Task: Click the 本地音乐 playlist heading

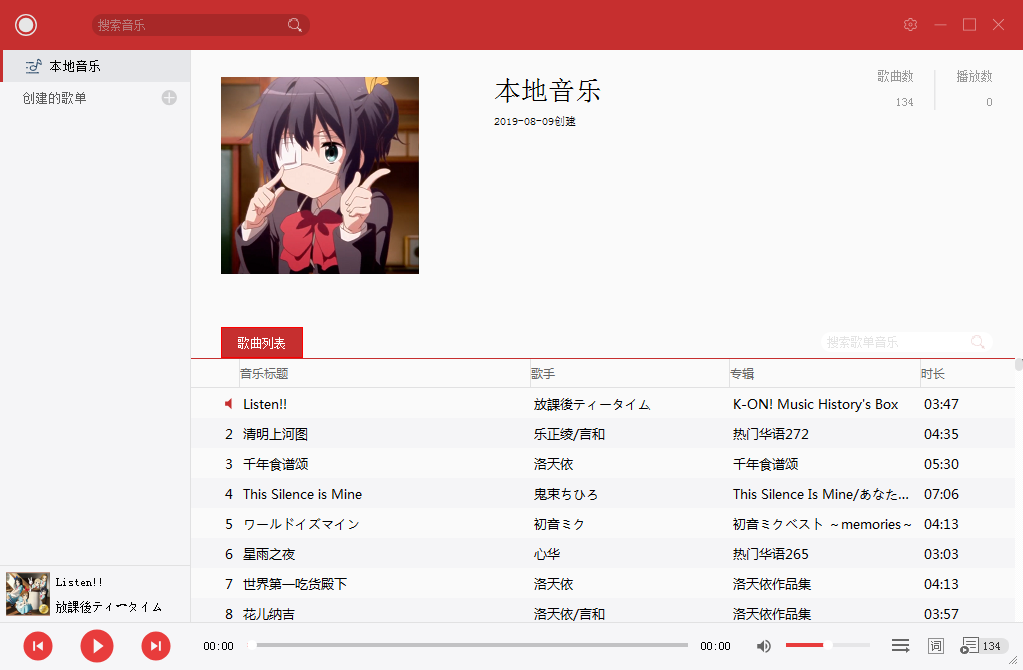Action: pos(547,91)
